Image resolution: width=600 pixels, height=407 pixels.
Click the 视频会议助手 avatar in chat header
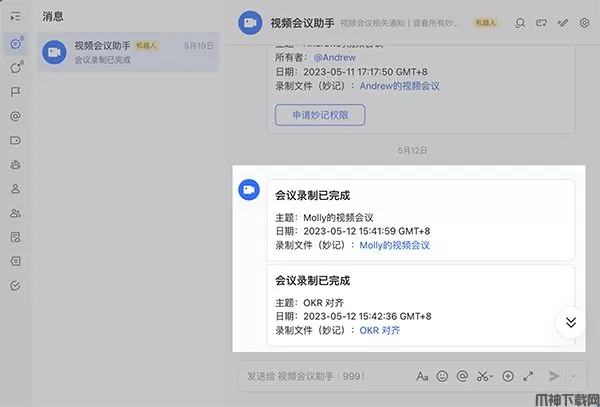[x=250, y=23]
